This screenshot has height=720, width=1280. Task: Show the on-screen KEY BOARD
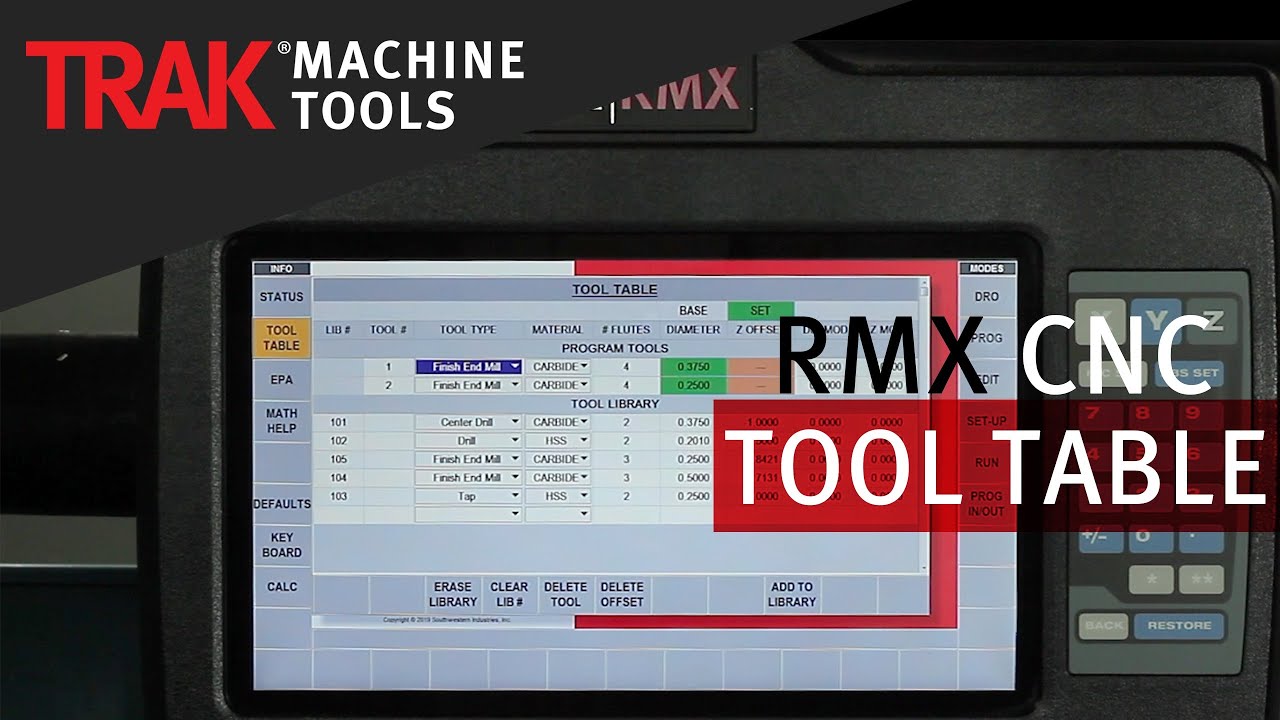[281, 545]
